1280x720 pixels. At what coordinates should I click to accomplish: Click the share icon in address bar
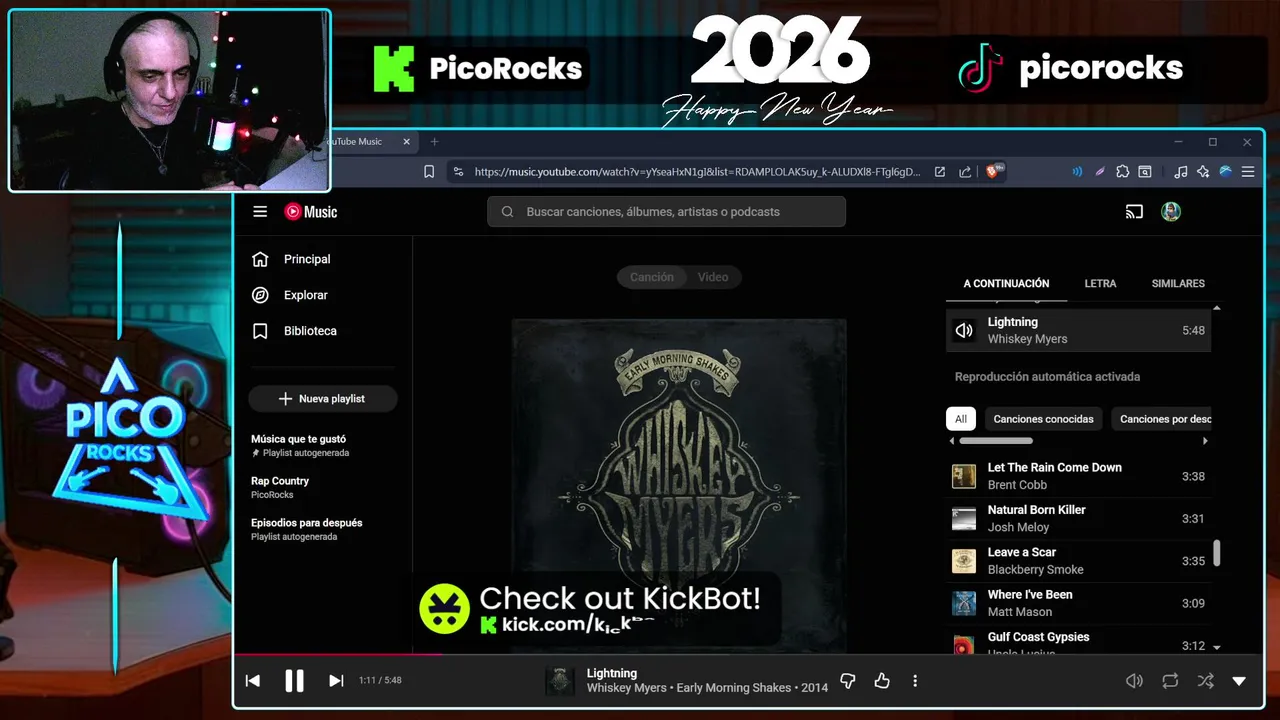[965, 172]
